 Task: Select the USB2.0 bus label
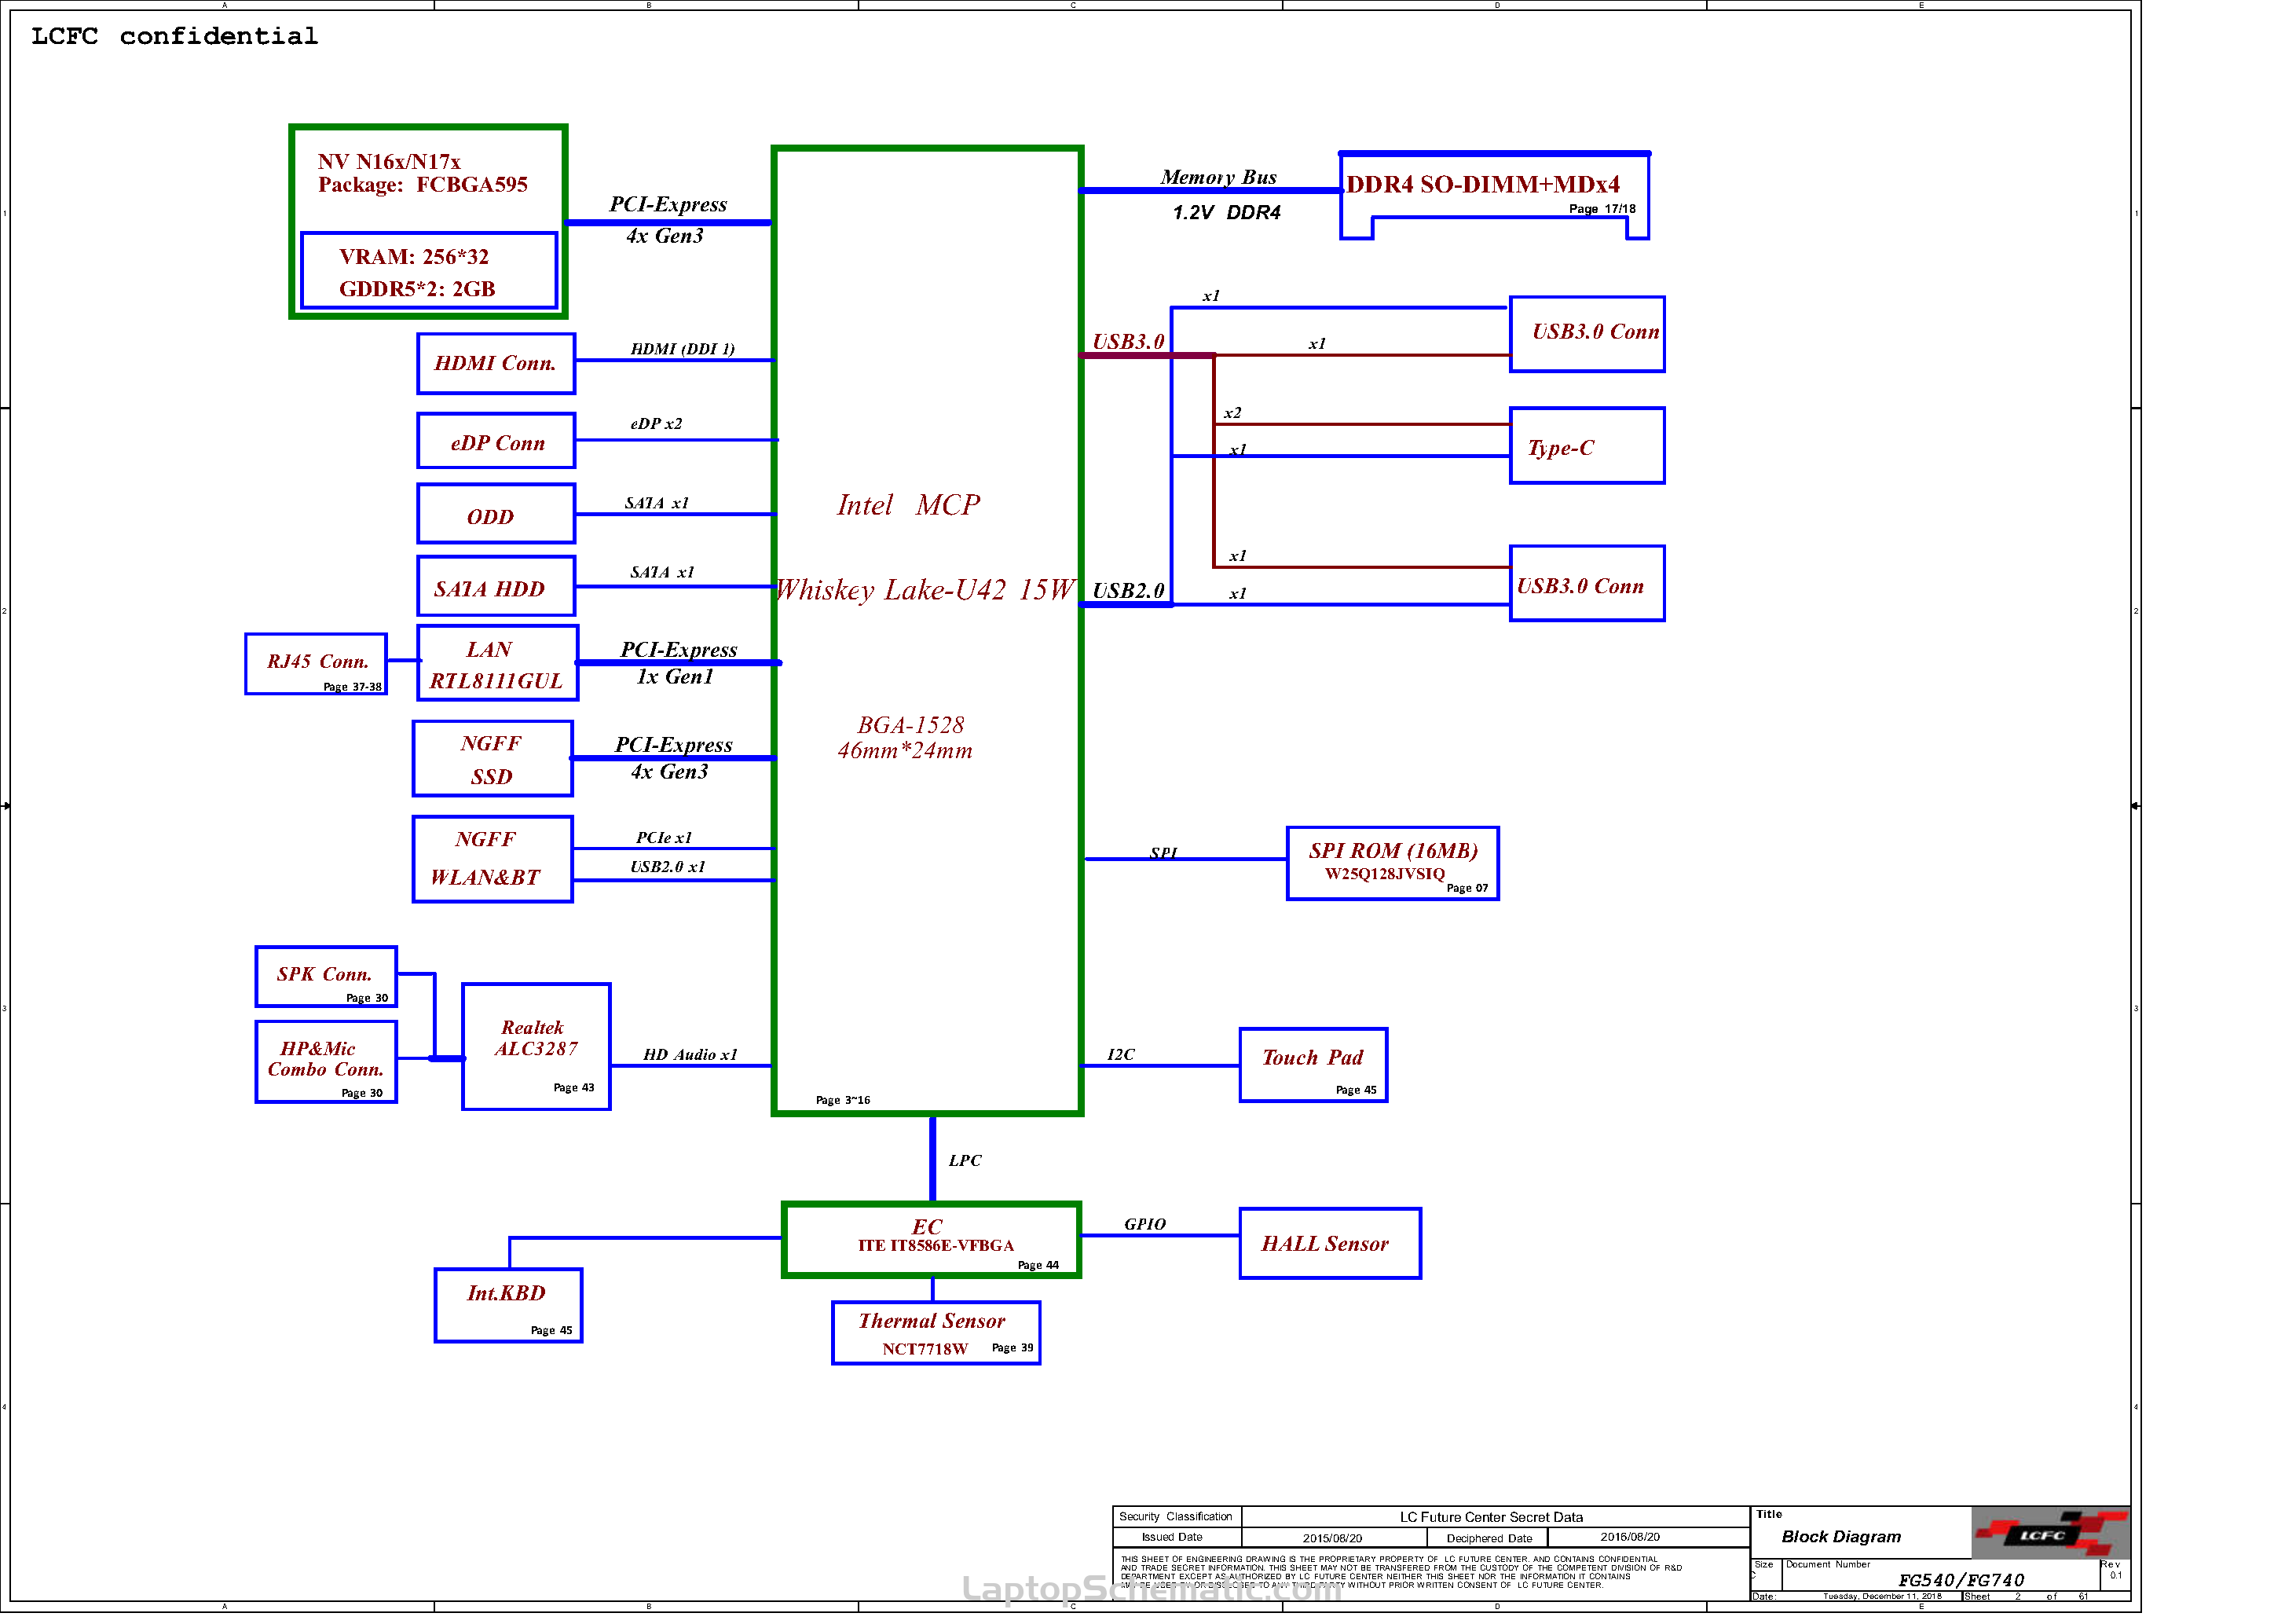(1128, 591)
